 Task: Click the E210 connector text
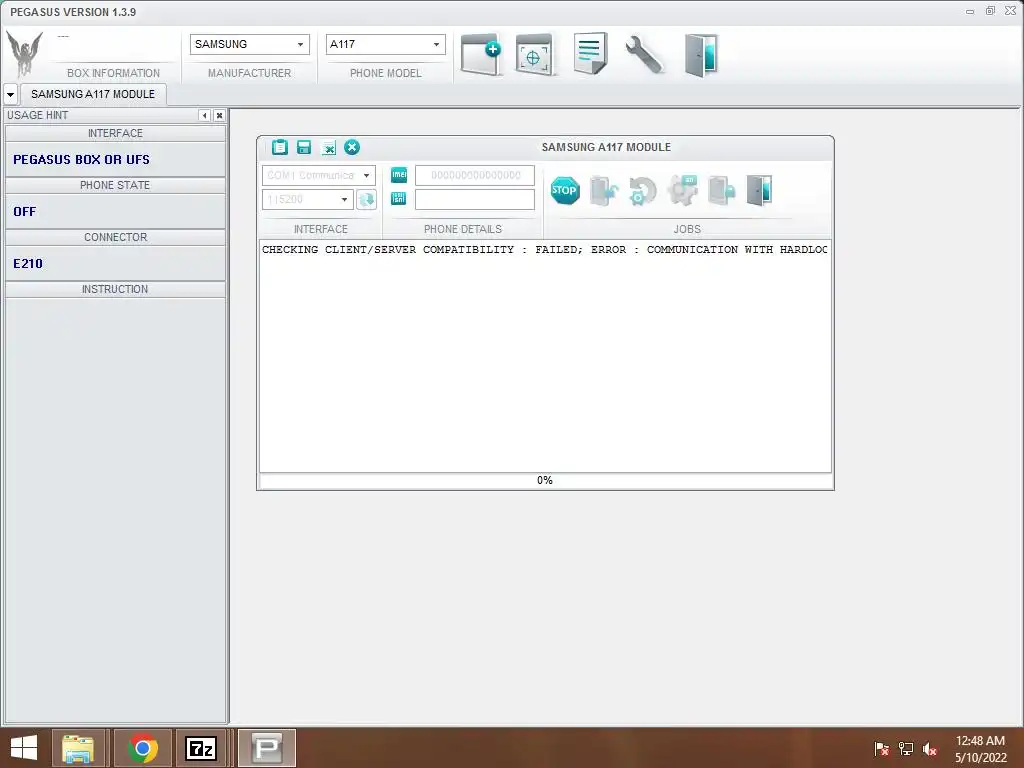tap(28, 264)
